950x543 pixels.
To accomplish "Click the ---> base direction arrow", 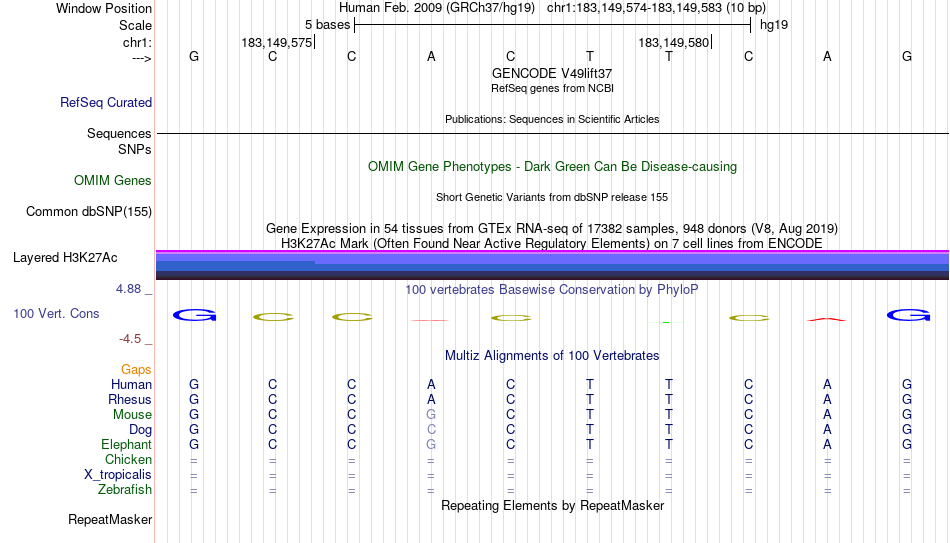I will click(142, 58).
